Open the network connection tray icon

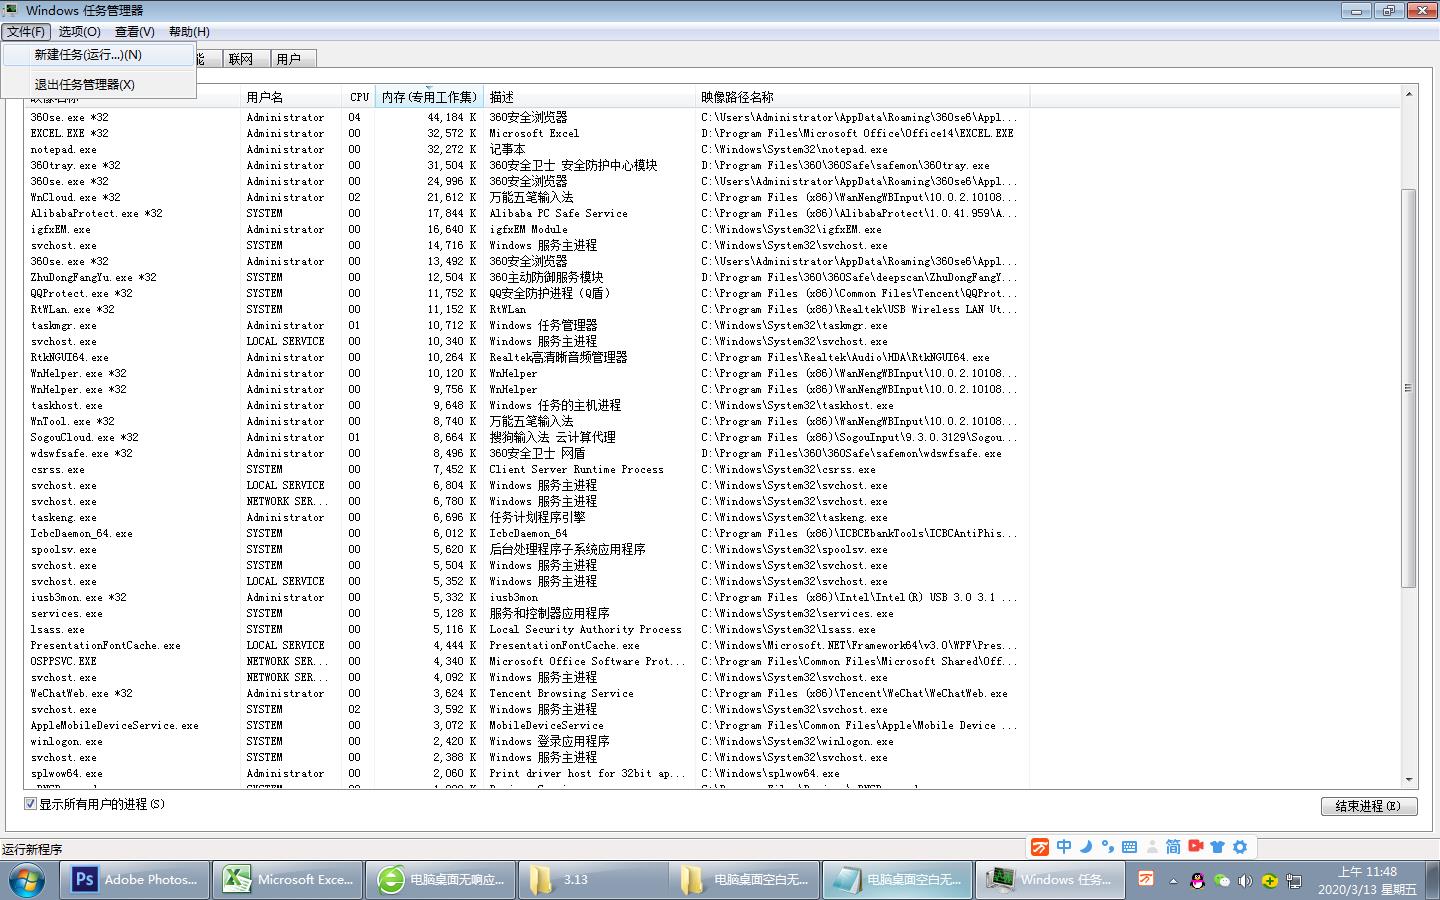pos(1293,881)
